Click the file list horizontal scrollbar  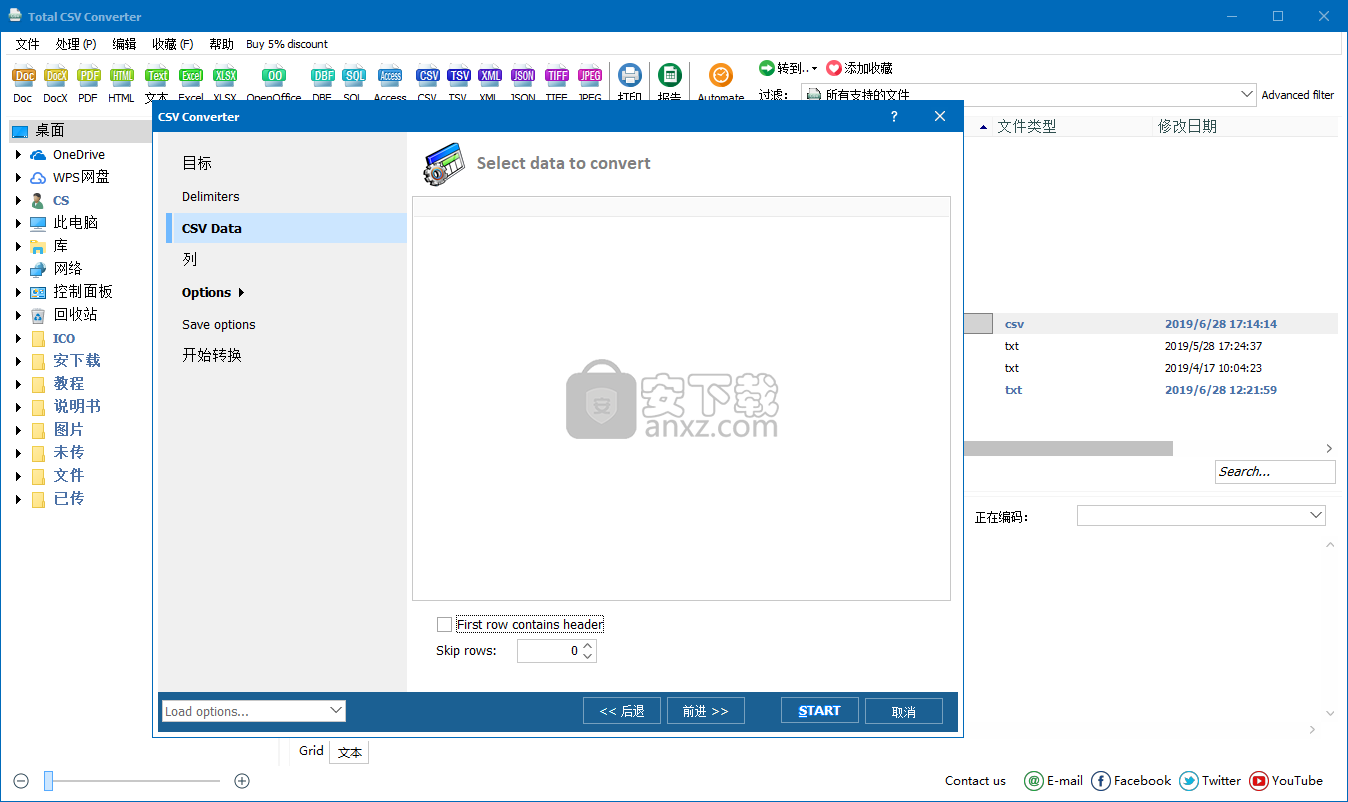click(1068, 449)
